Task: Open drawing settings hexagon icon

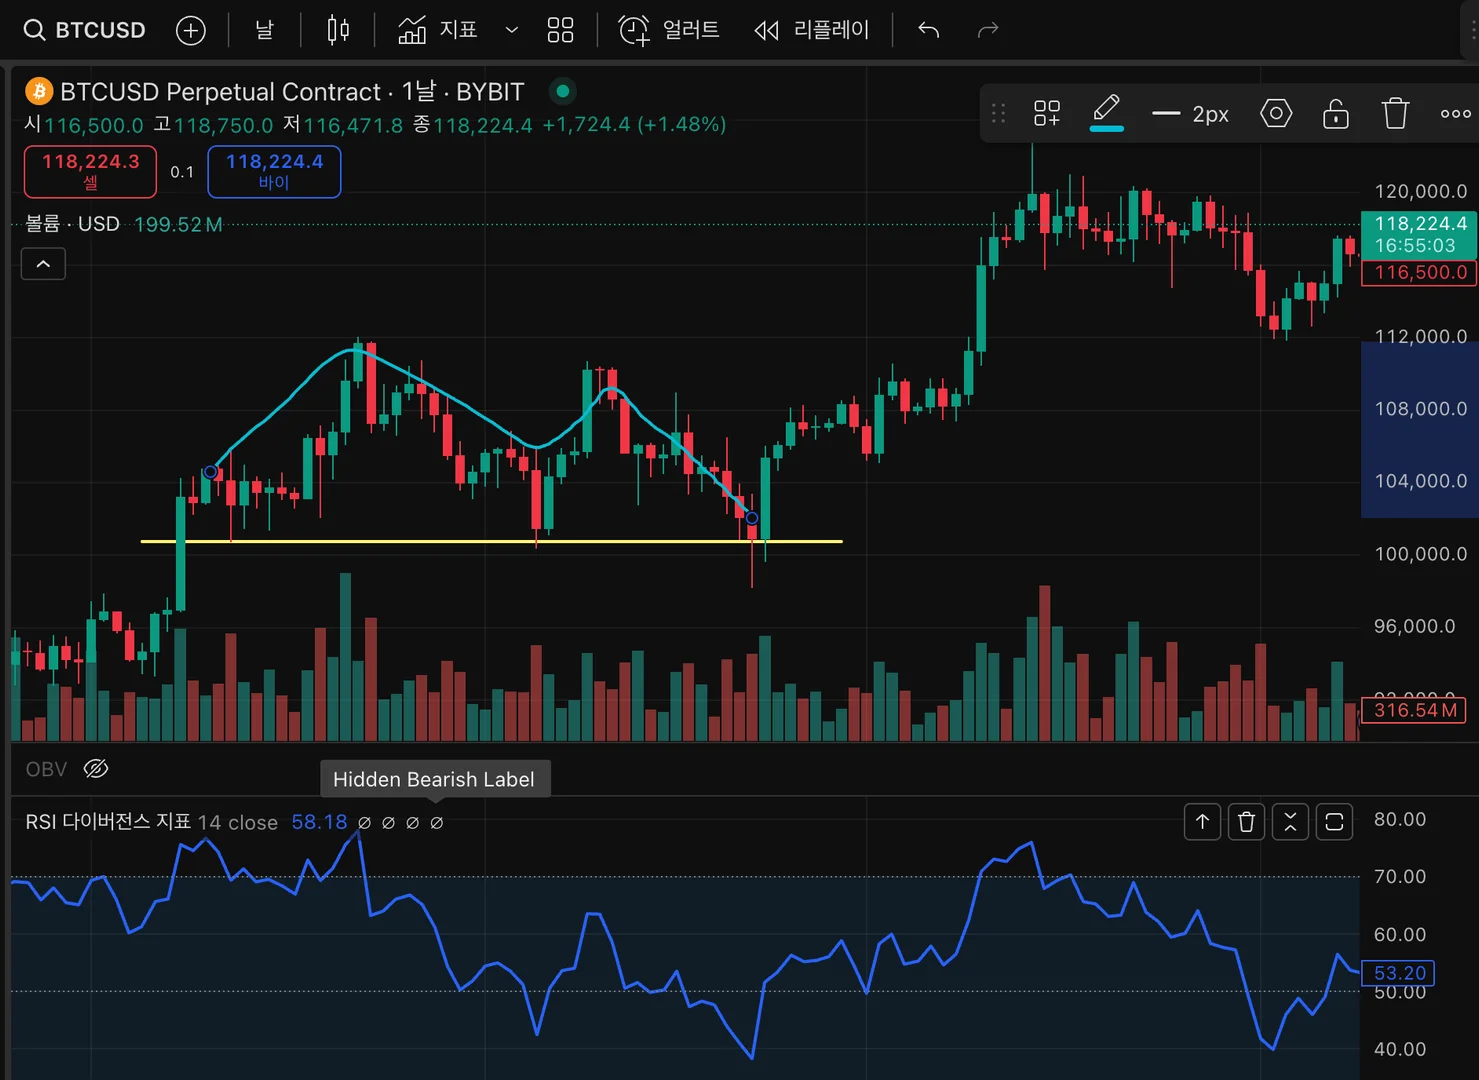Action: click(x=1275, y=114)
